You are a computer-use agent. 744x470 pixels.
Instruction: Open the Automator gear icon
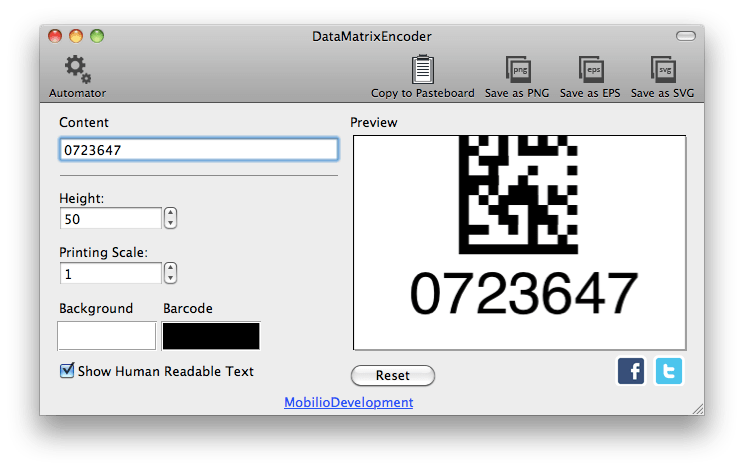click(x=78, y=70)
